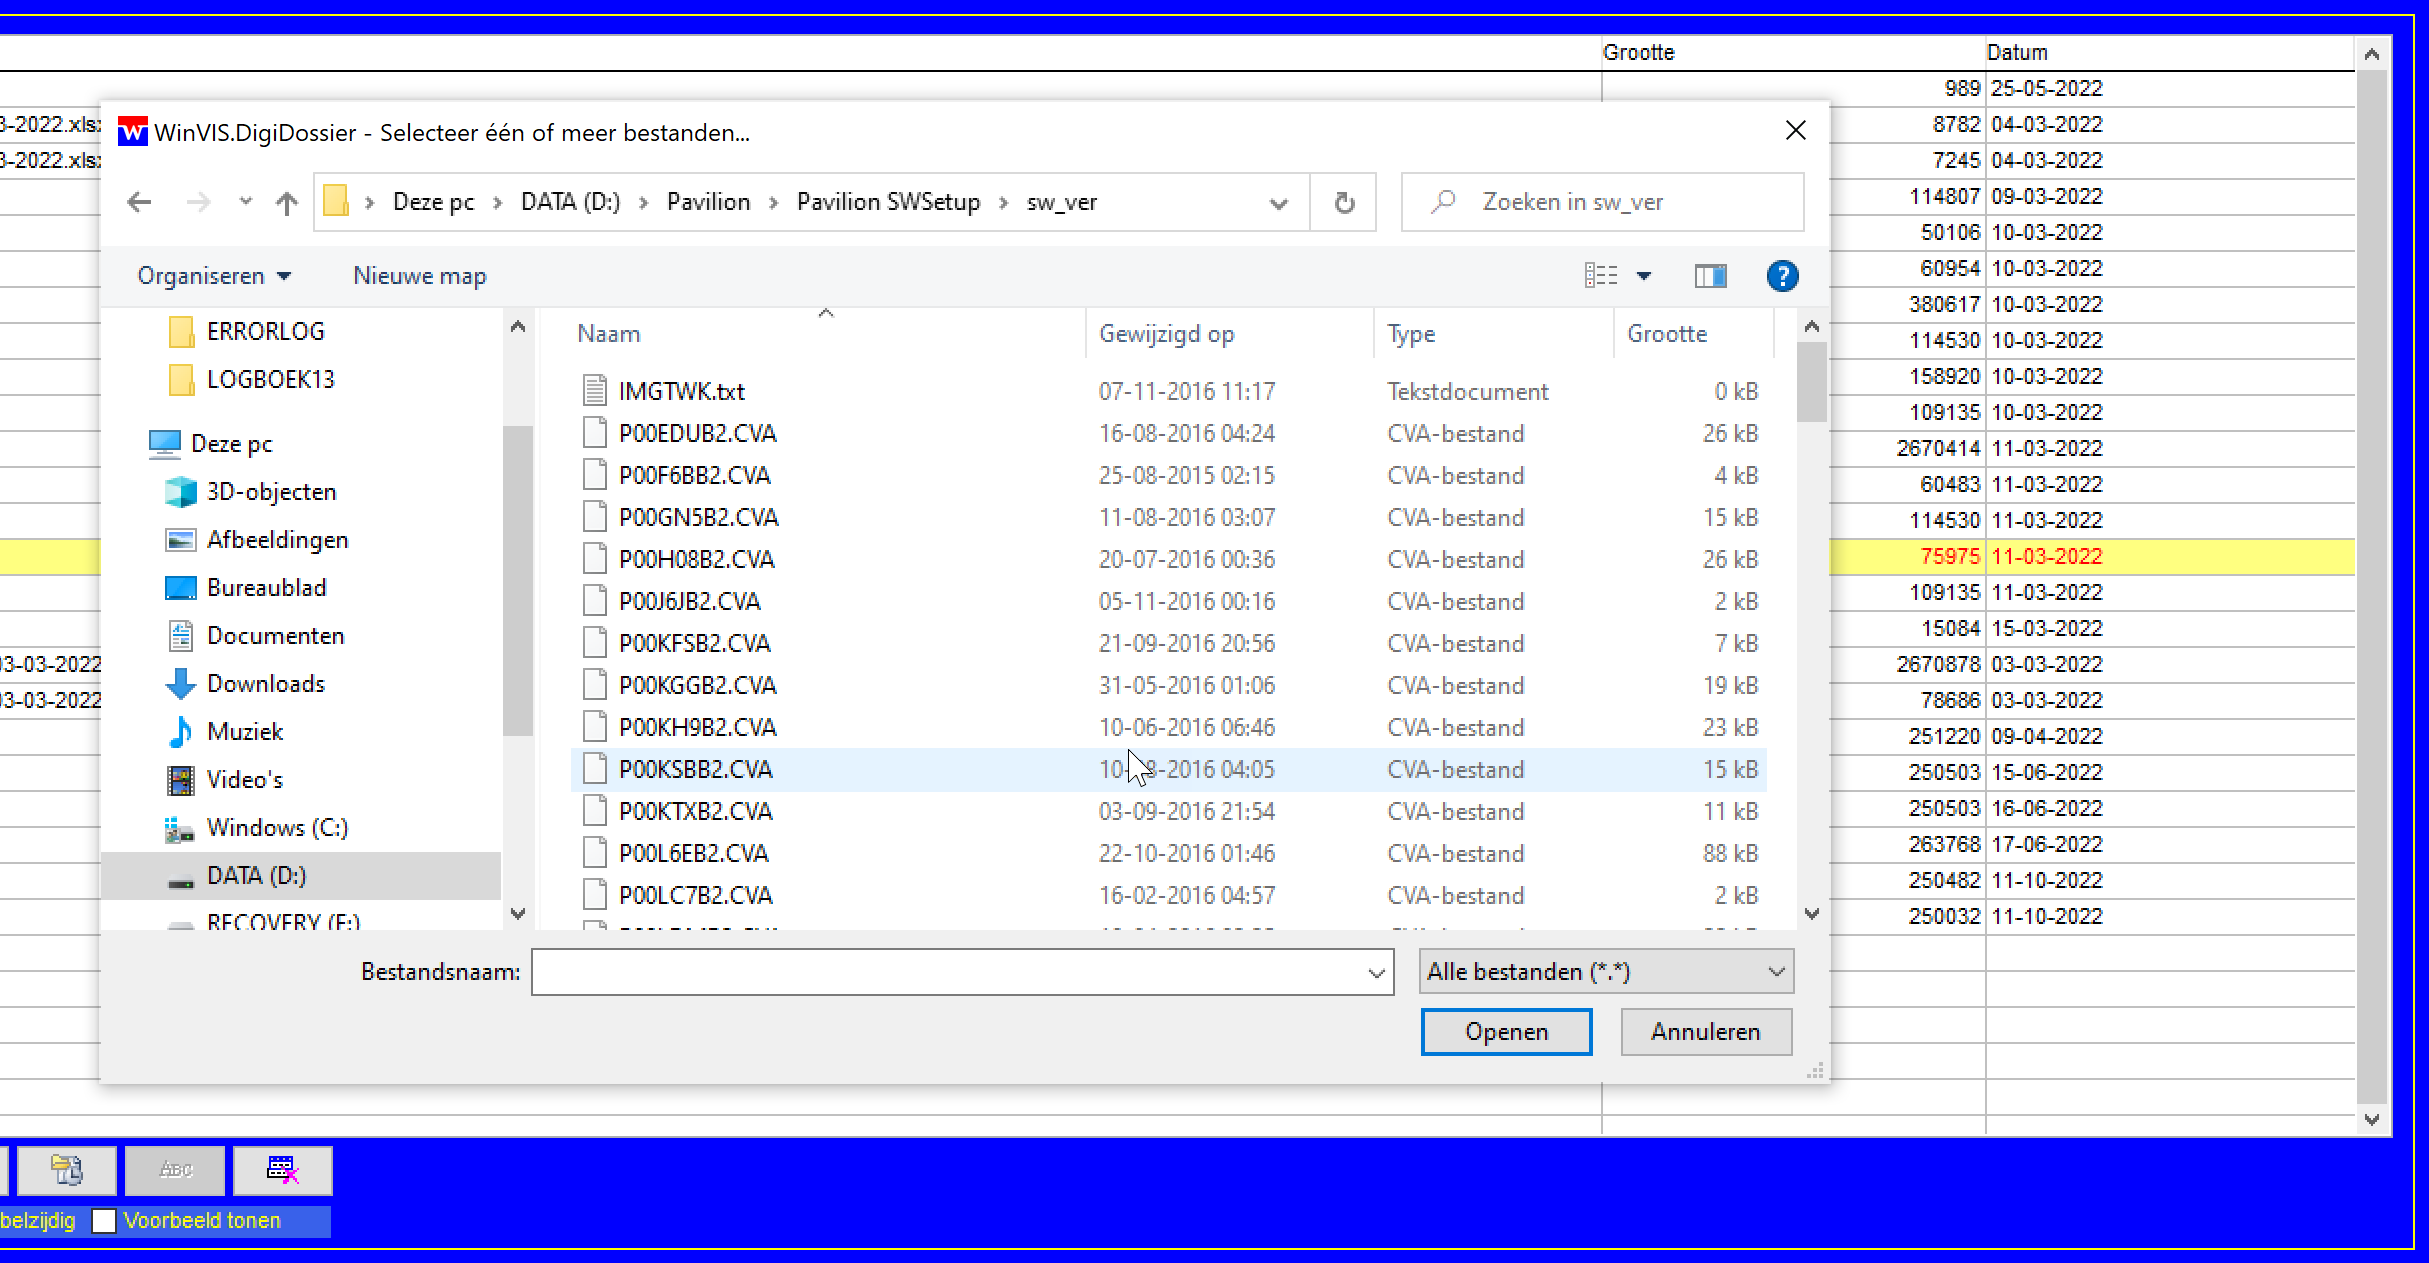Click the form-with-pink-star toolbar icon
Image resolution: width=2429 pixels, height=1263 pixels.
283,1169
